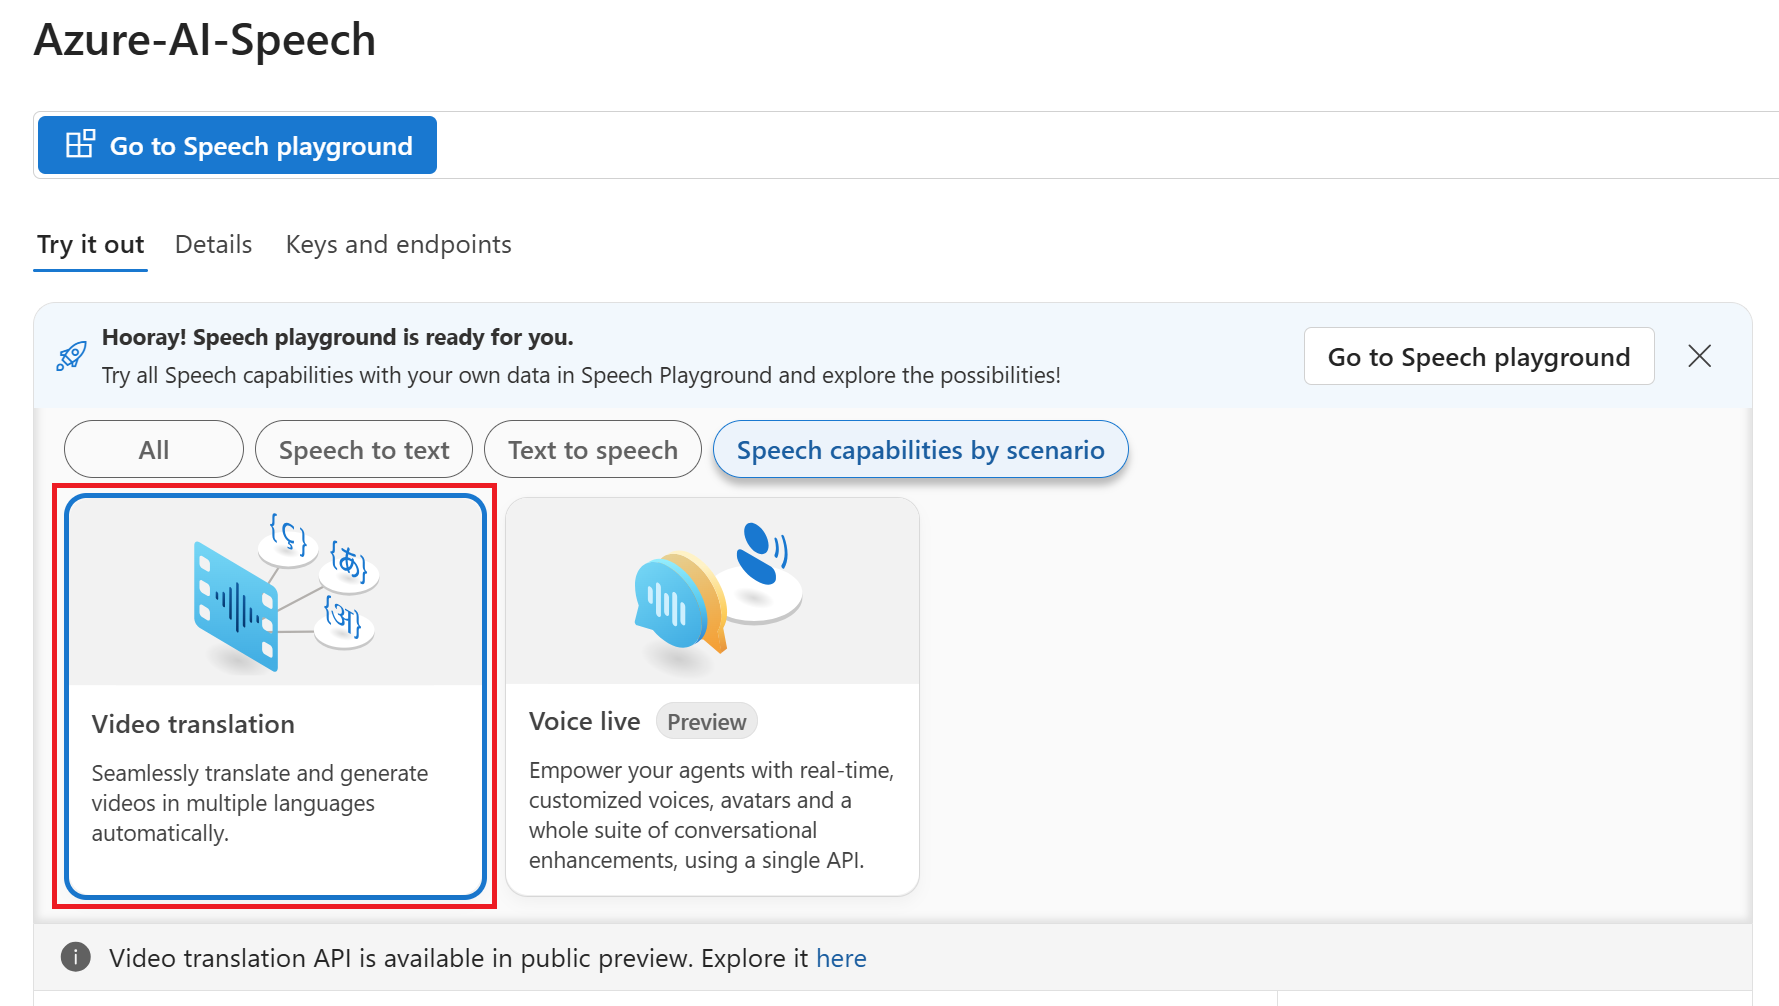The image size is (1779, 1006).
Task: Click the Voice live description text
Action: [x=711, y=815]
